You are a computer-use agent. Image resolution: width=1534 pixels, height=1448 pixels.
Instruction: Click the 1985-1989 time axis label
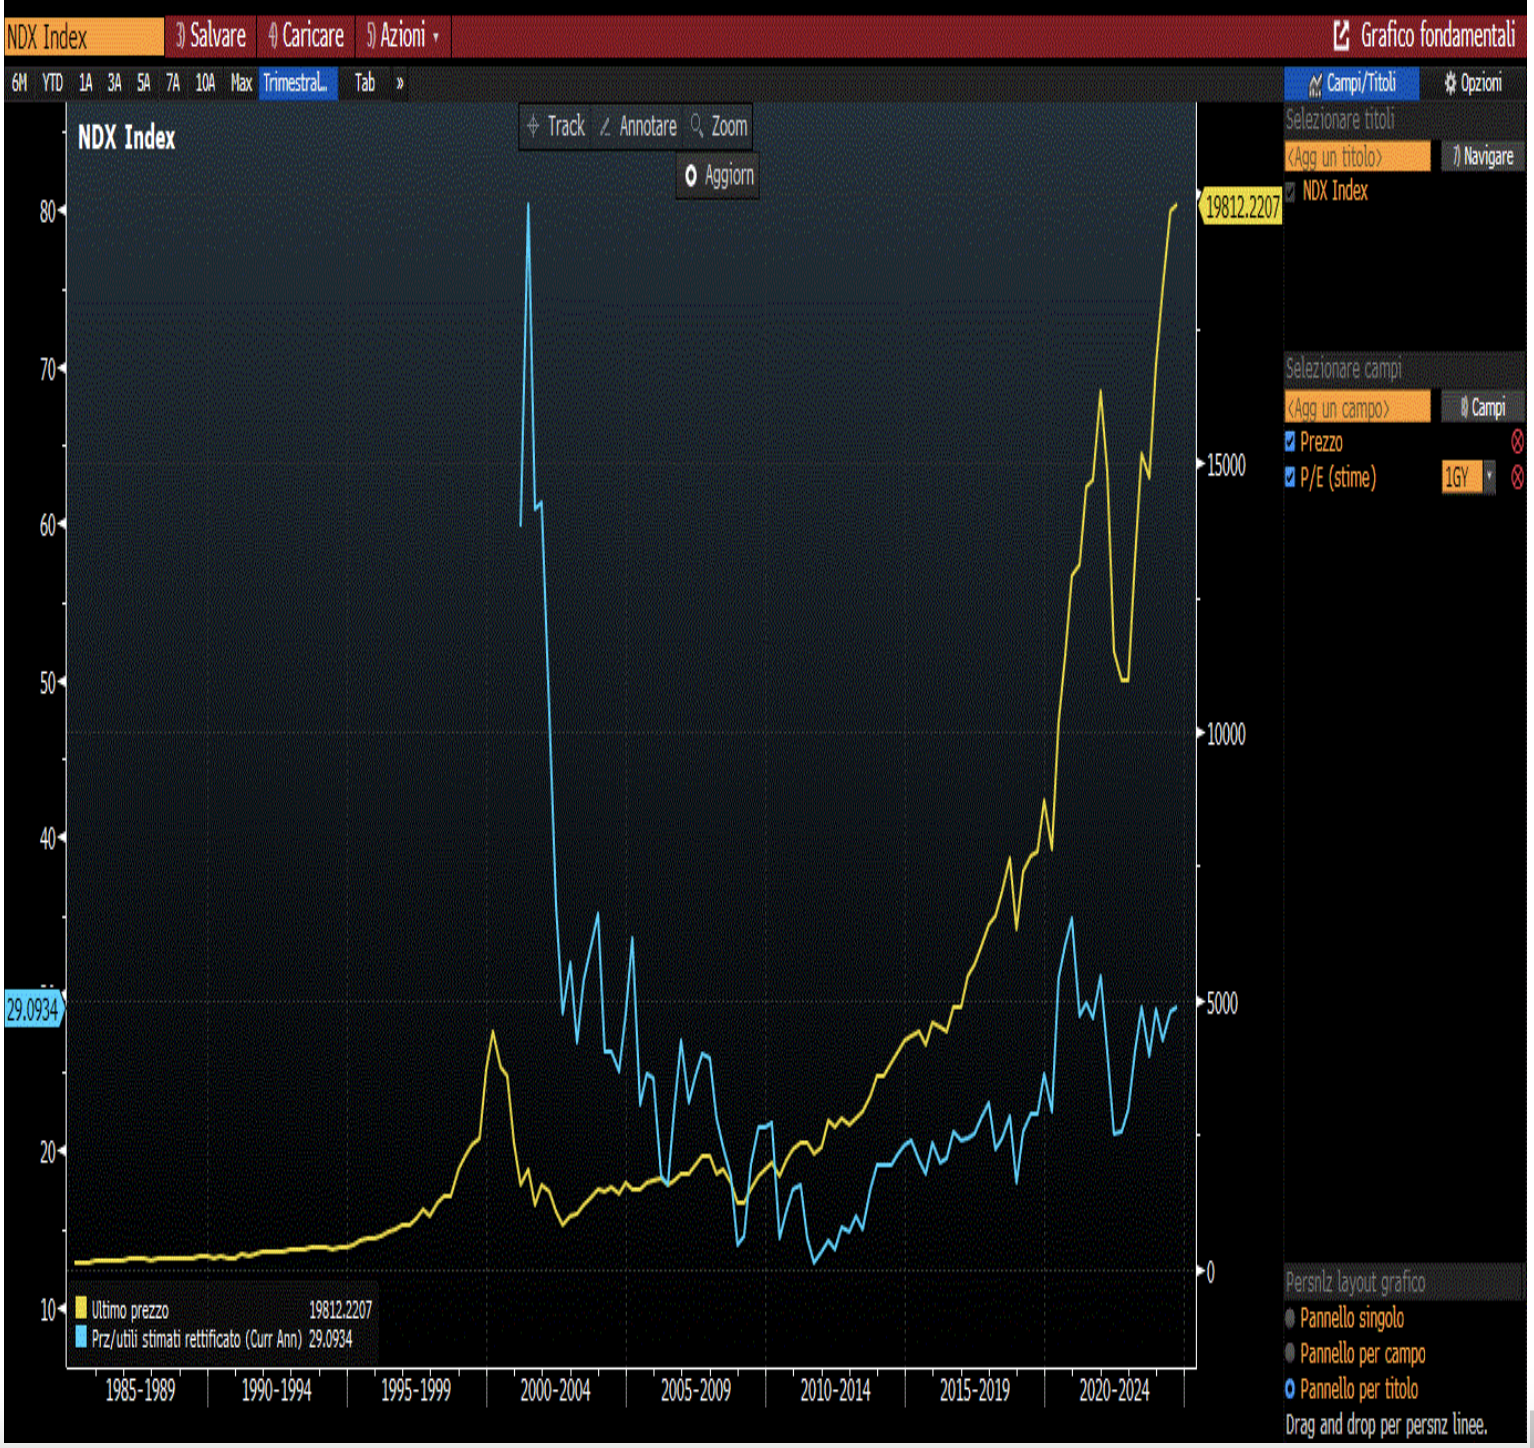[140, 1391]
